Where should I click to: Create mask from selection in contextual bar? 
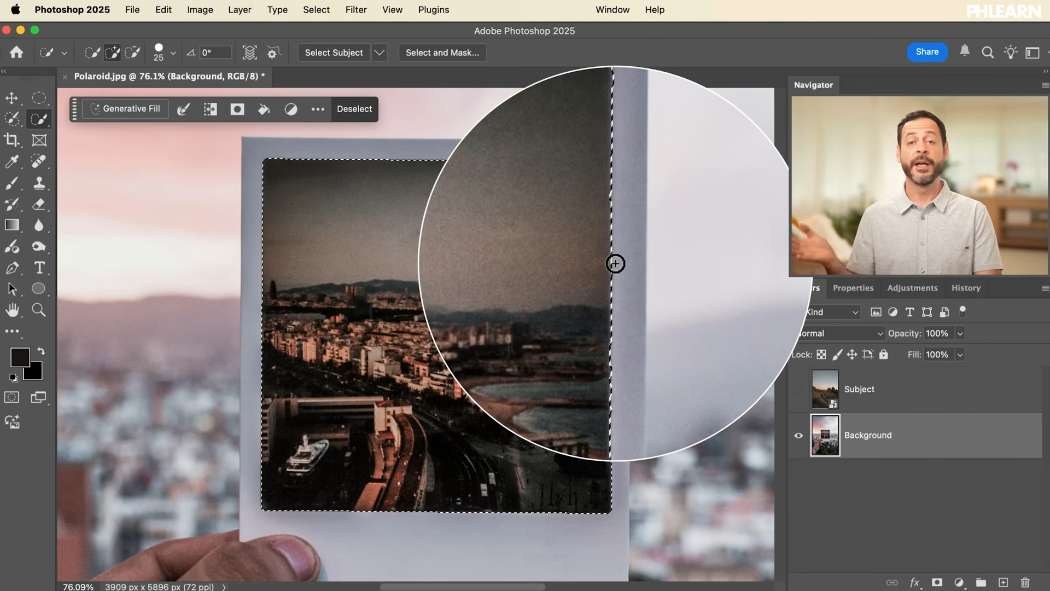tap(237, 109)
